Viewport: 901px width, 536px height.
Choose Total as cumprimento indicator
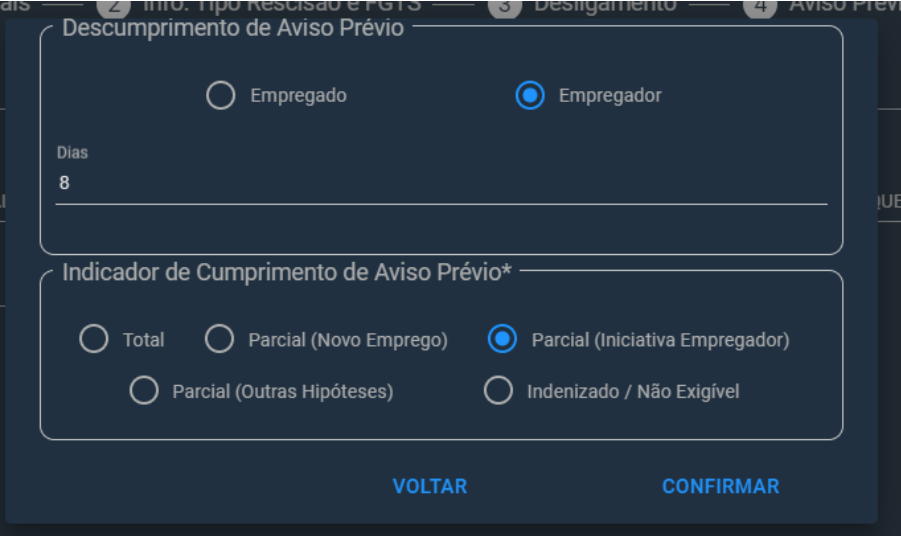[x=94, y=339]
